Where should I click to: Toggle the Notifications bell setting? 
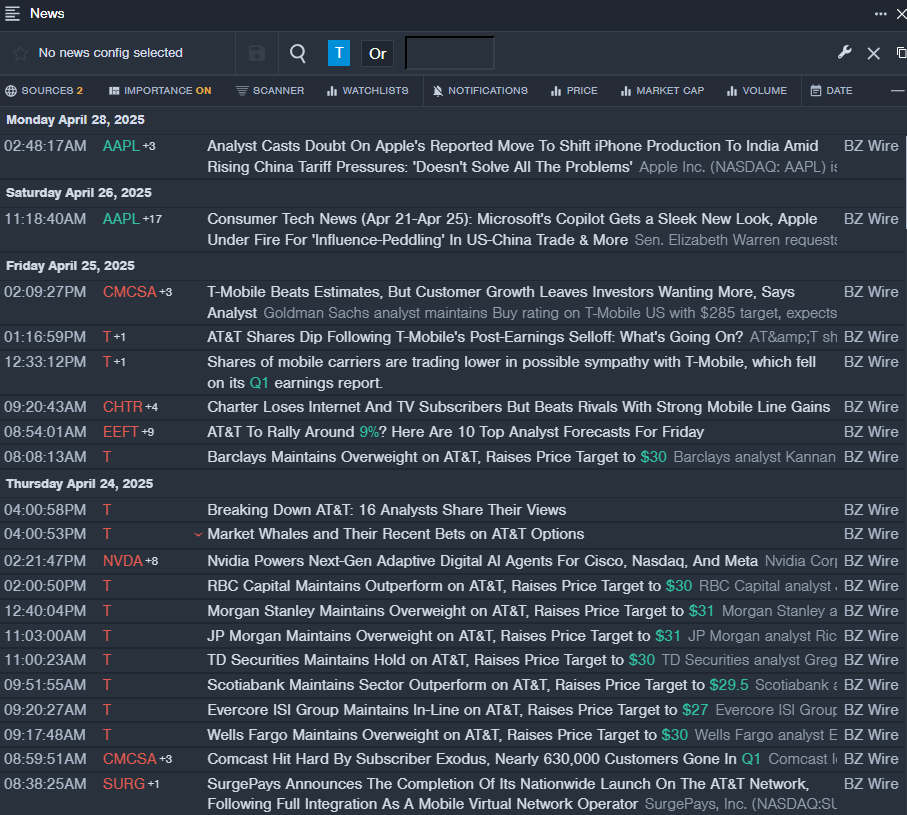pos(480,91)
